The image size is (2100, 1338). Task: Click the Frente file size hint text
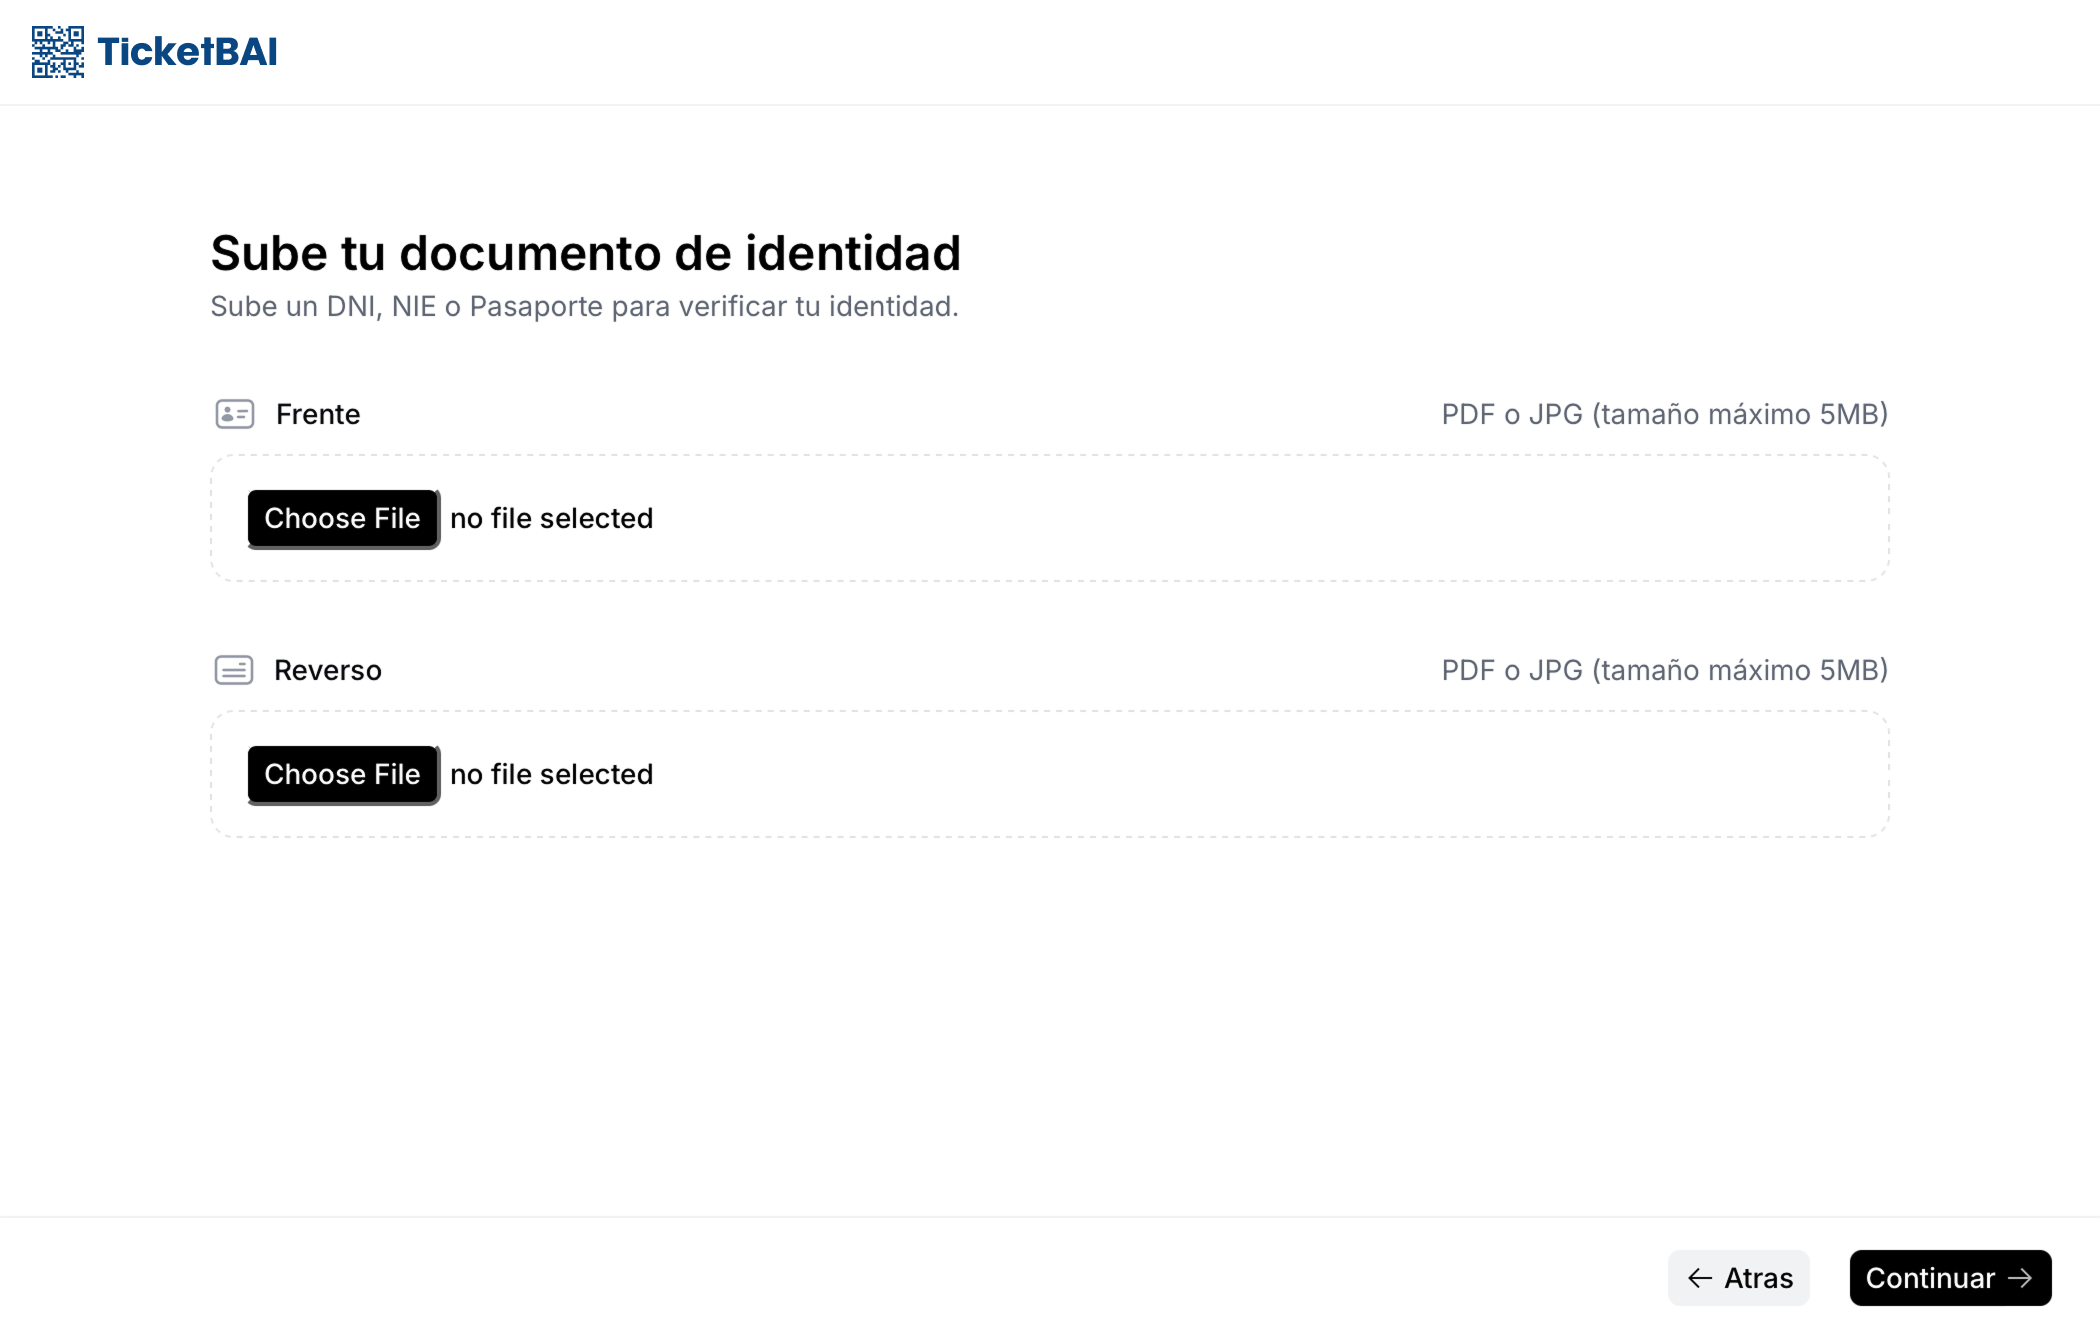1665,414
